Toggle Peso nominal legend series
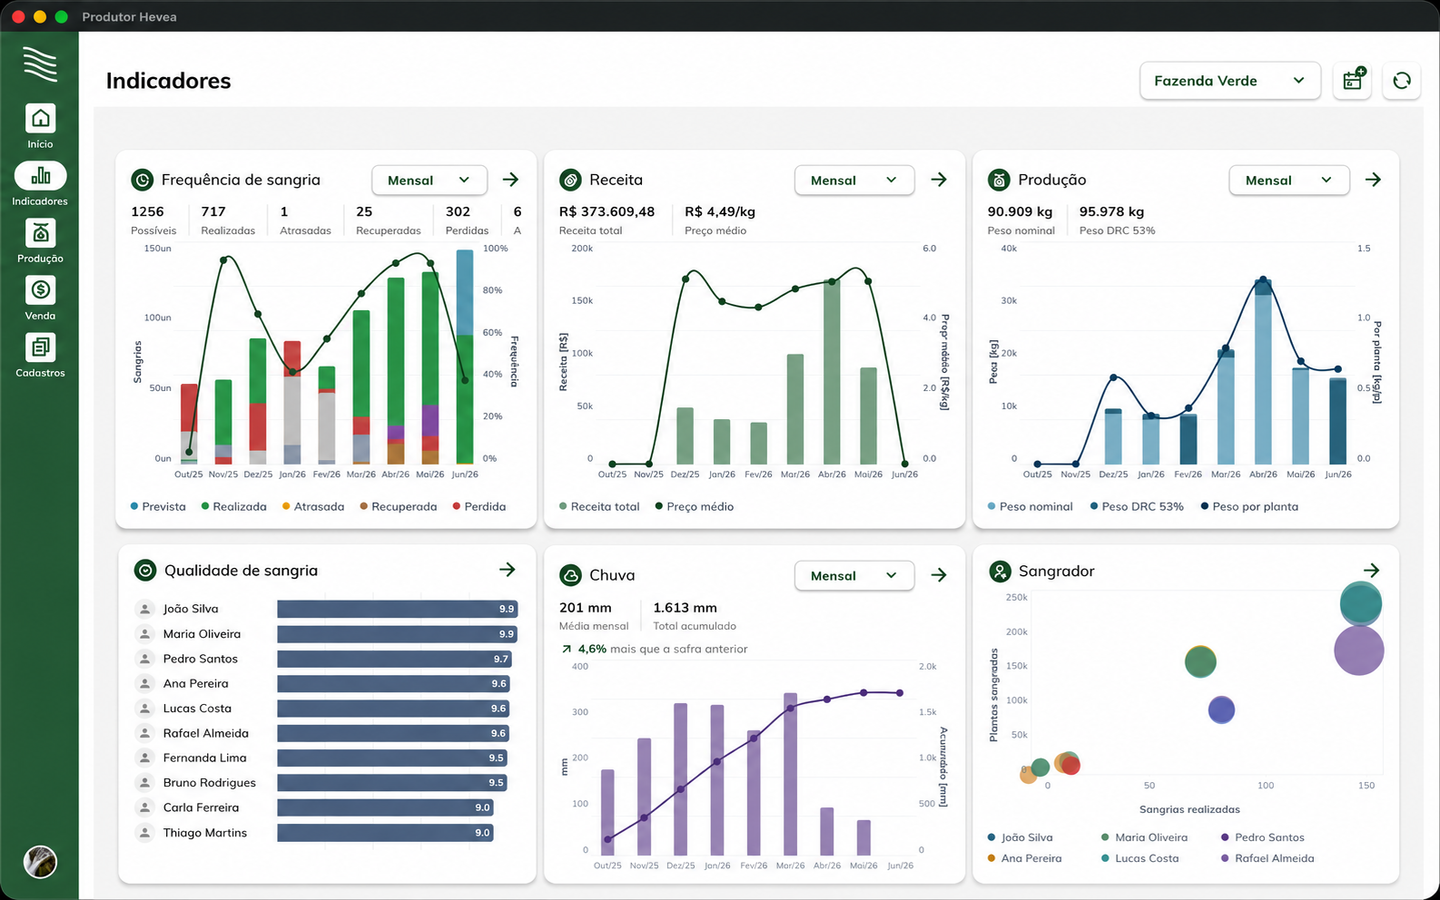The height and width of the screenshot is (900, 1440). (x=1030, y=507)
